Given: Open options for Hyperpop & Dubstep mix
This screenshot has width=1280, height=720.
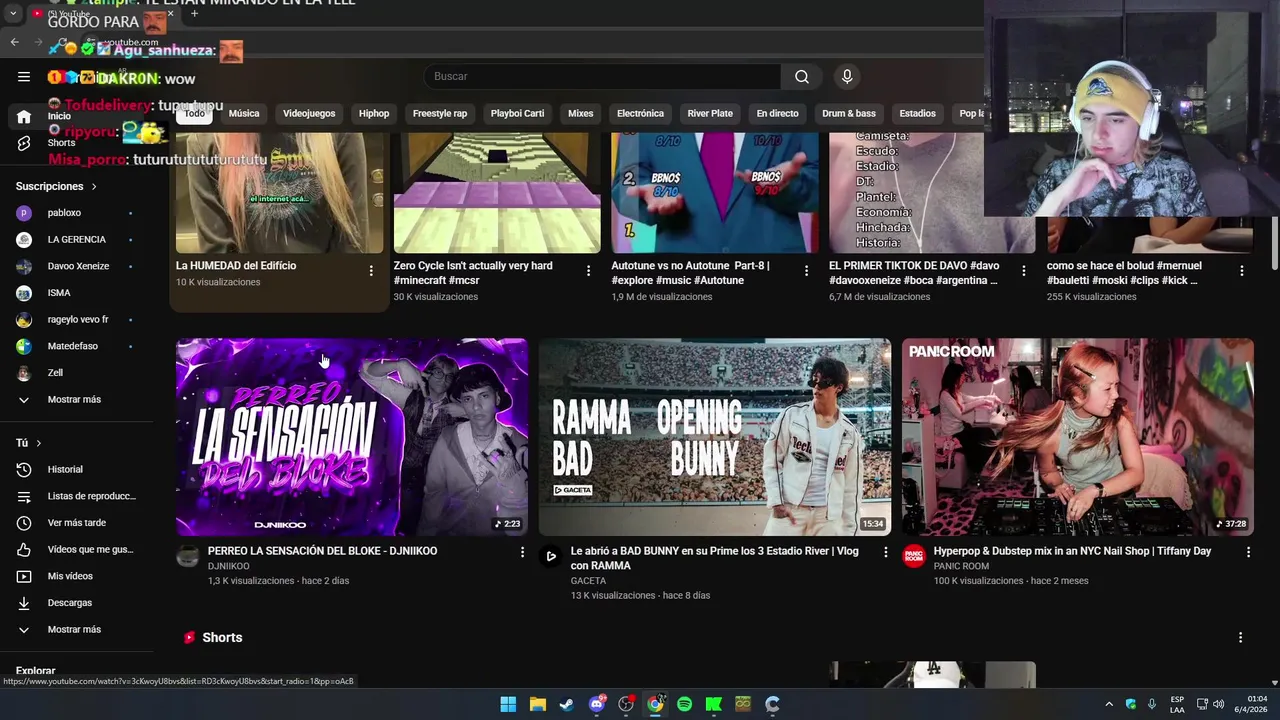Looking at the screenshot, I should [1248, 552].
